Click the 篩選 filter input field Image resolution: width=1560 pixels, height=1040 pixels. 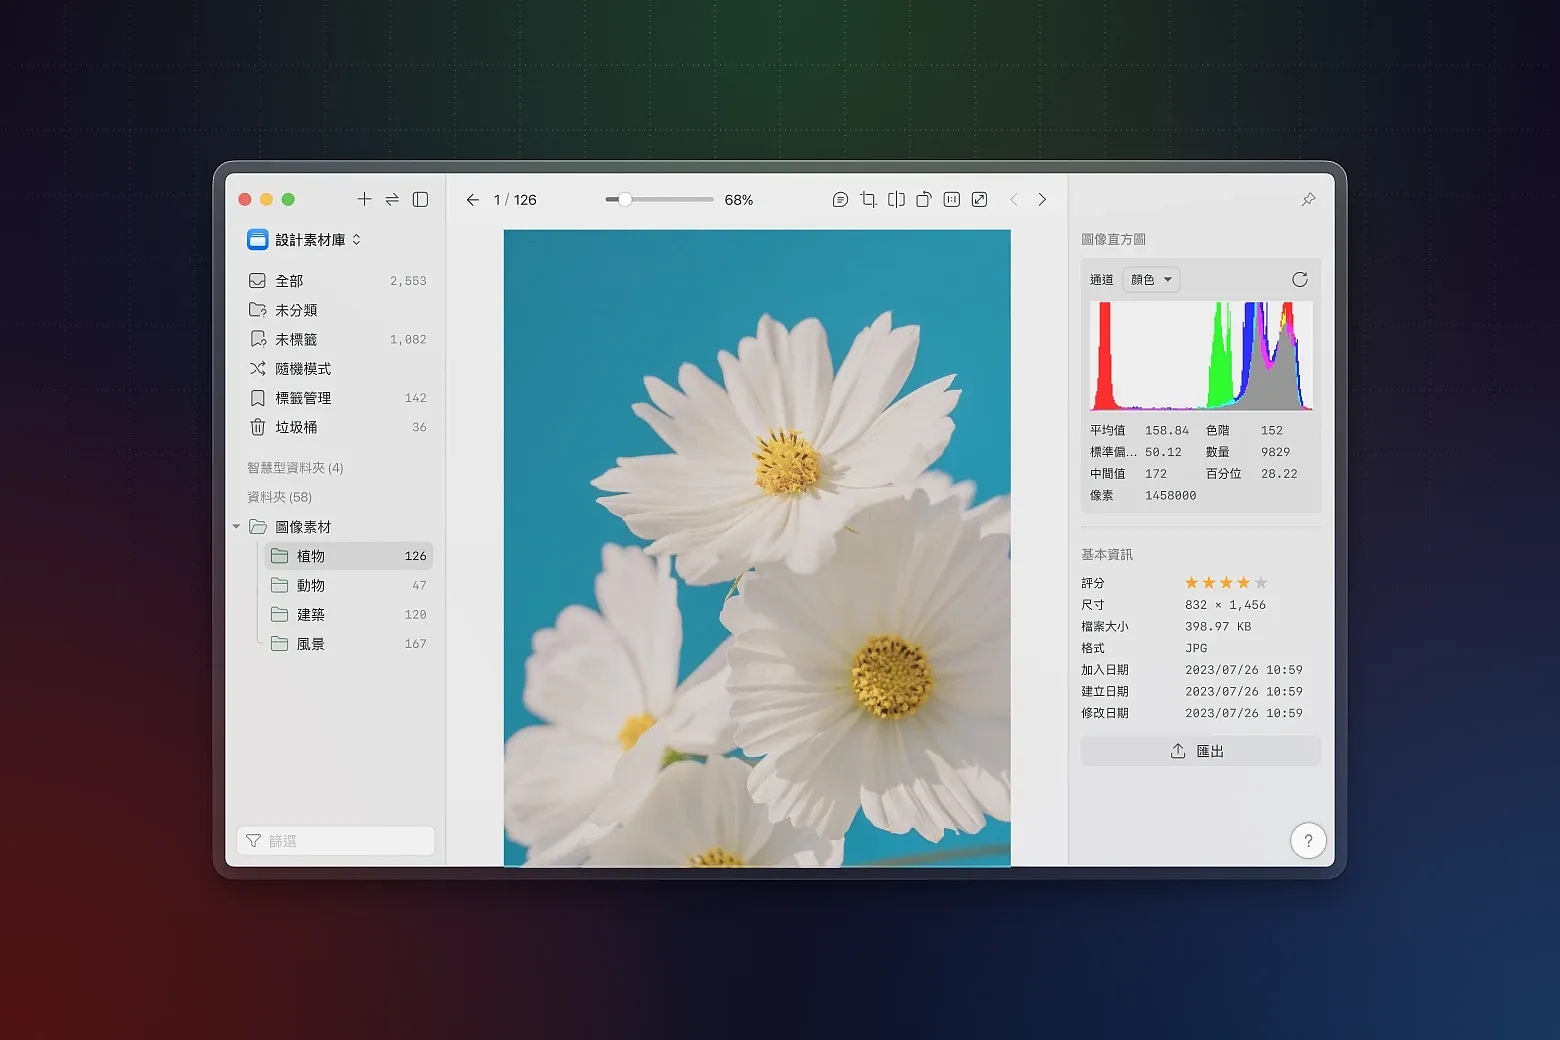click(x=335, y=841)
